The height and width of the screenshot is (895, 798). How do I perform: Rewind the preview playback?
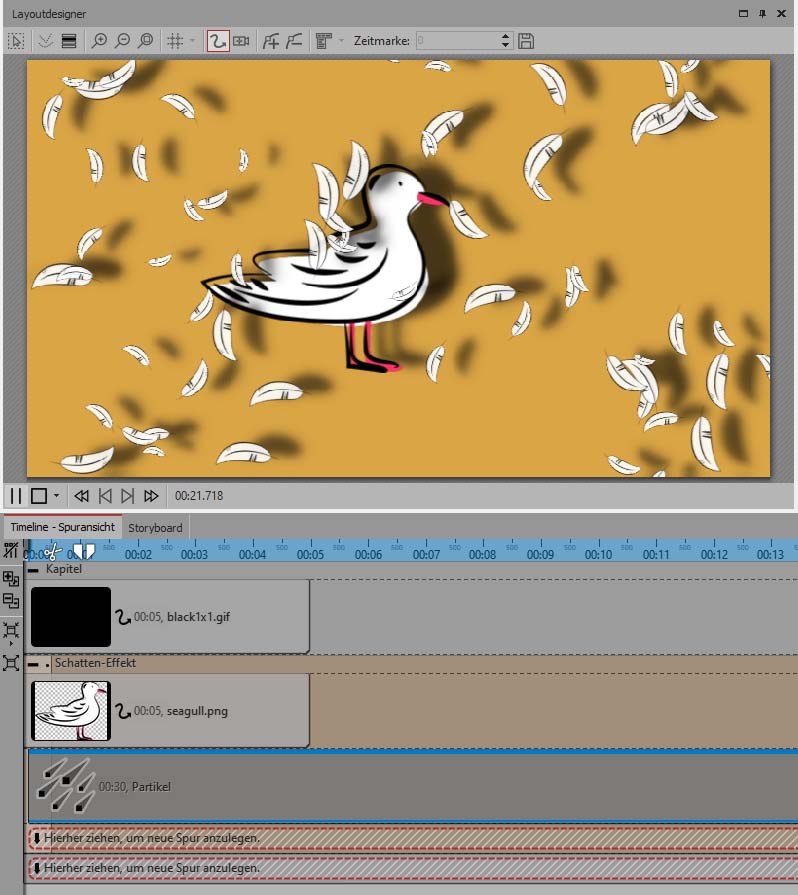[x=82, y=496]
